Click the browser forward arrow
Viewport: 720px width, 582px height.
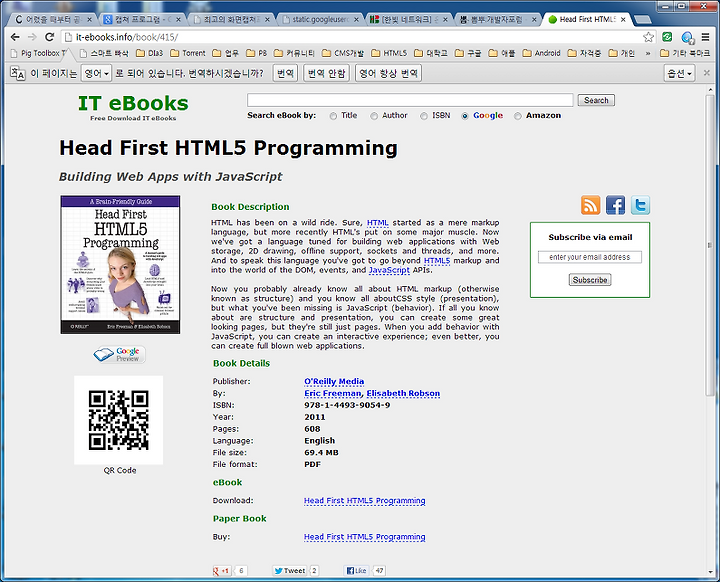coord(32,37)
